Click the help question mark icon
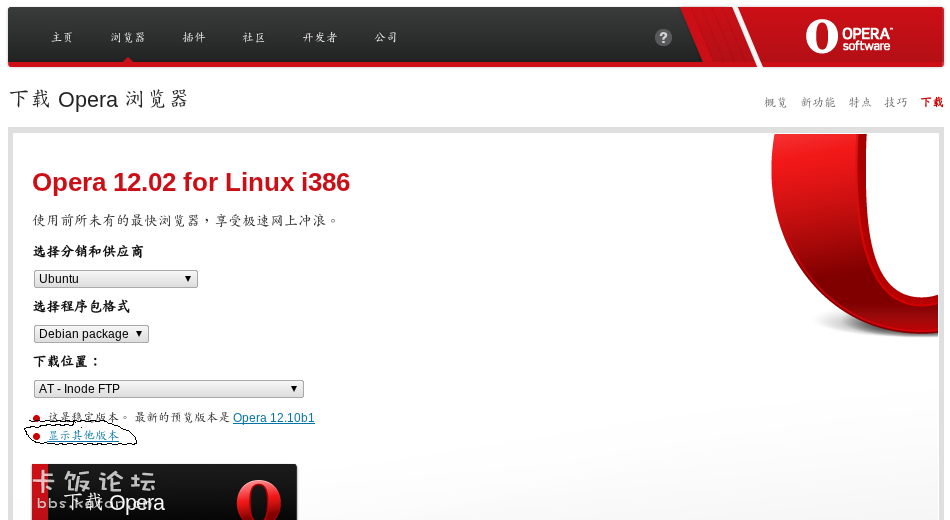950x520 pixels. tap(663, 38)
